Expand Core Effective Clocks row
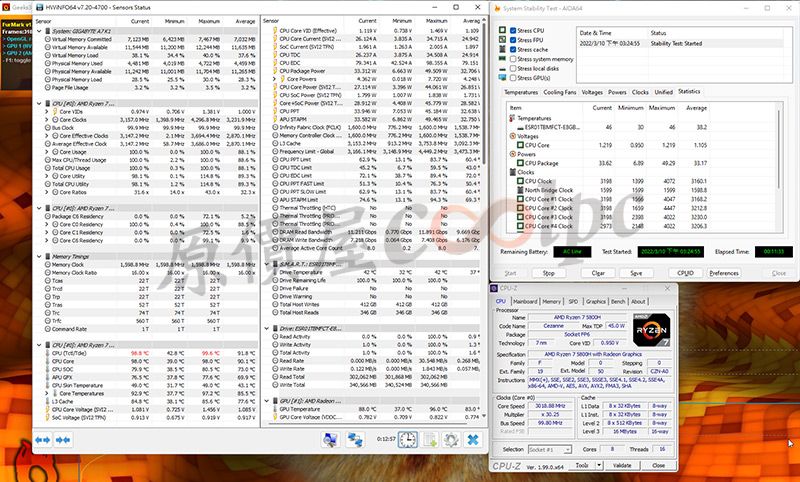 [47, 136]
